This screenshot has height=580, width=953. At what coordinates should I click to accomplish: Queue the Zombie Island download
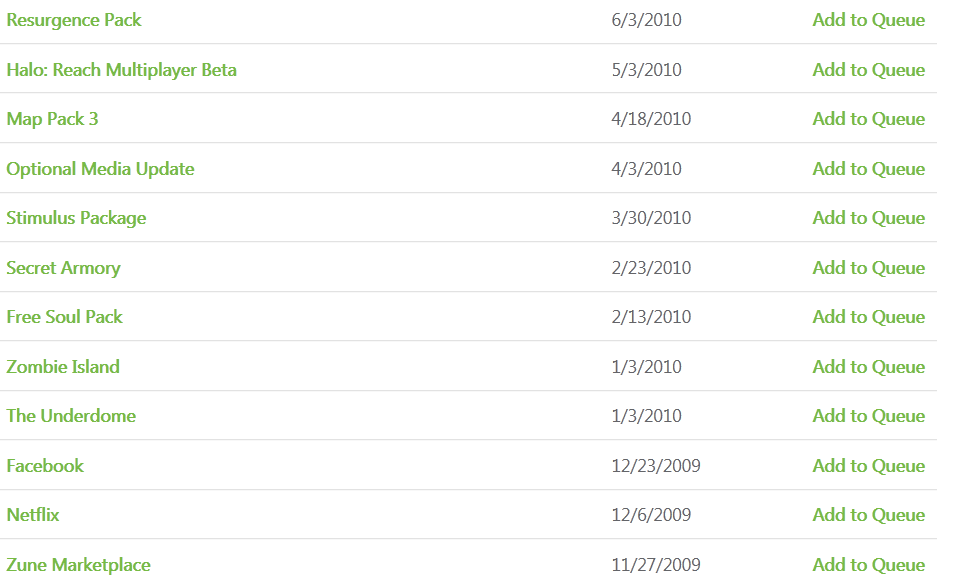coord(868,367)
